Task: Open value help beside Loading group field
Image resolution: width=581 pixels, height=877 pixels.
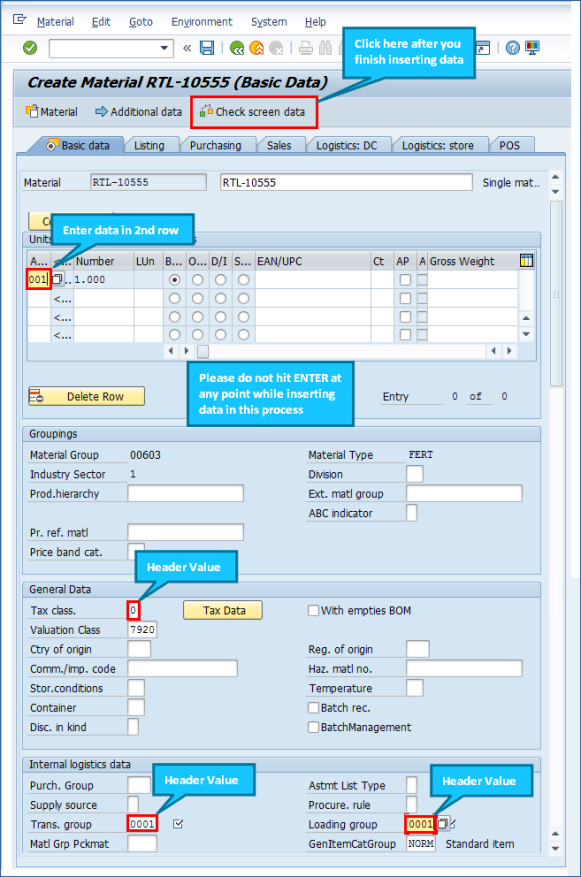Action: [x=442, y=823]
